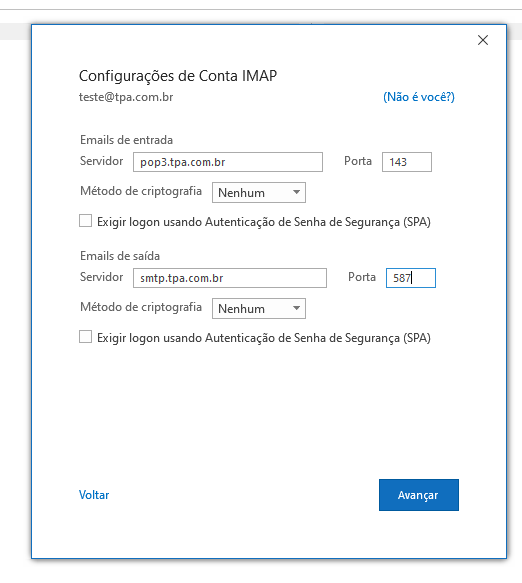Screen dimensions: 522x583
Task: Open the incoming mail encryption method dropdown
Action: click(259, 193)
